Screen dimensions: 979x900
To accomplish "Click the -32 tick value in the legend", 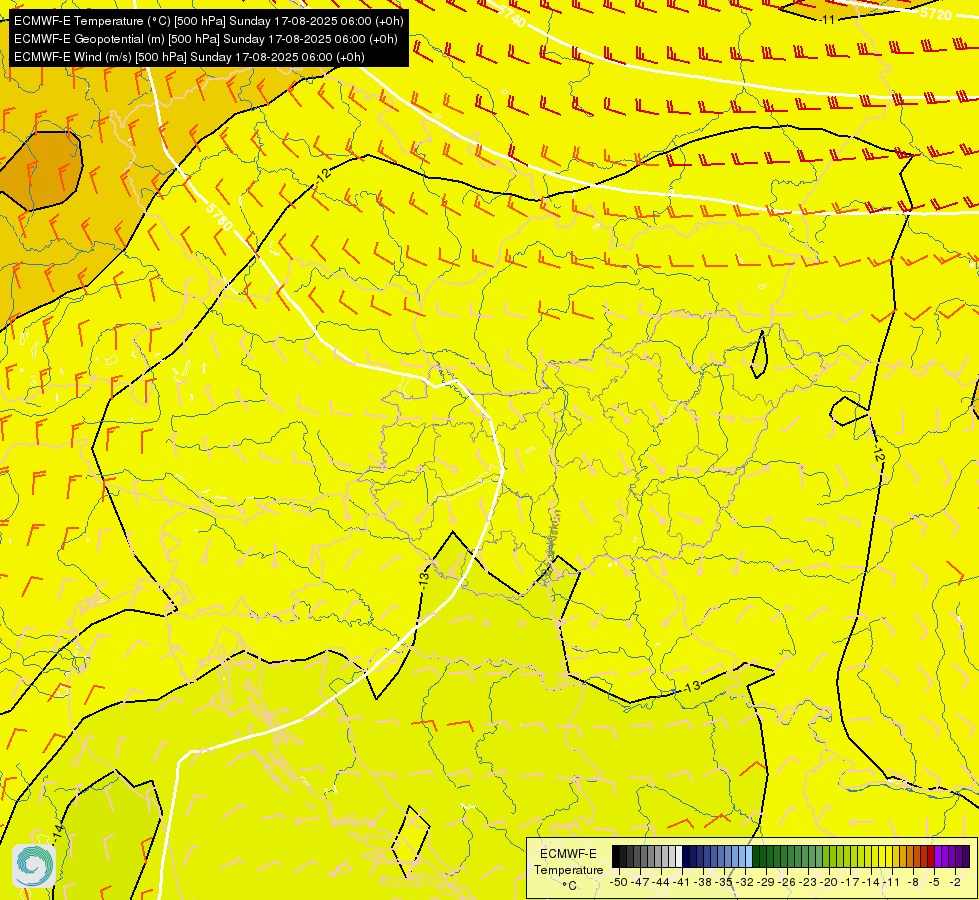I will 745,882.
